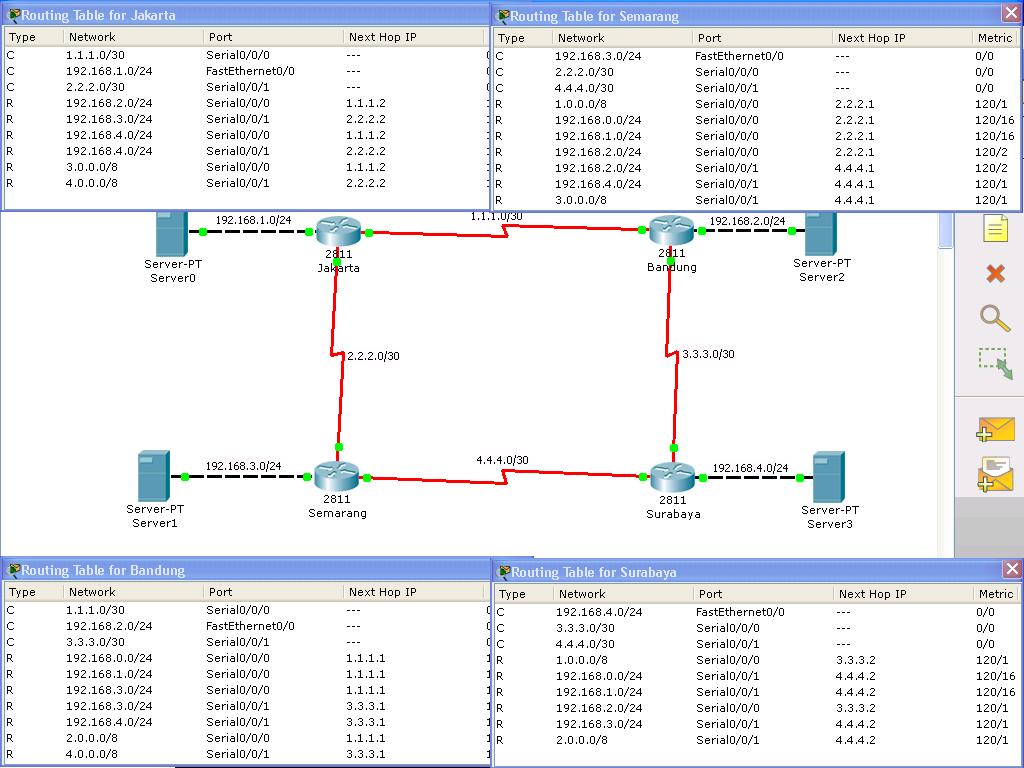Select the 192.168.4.0/24 FastEthernet0/0 row in Surabaya table
The height and width of the screenshot is (768, 1024).
coord(758,612)
